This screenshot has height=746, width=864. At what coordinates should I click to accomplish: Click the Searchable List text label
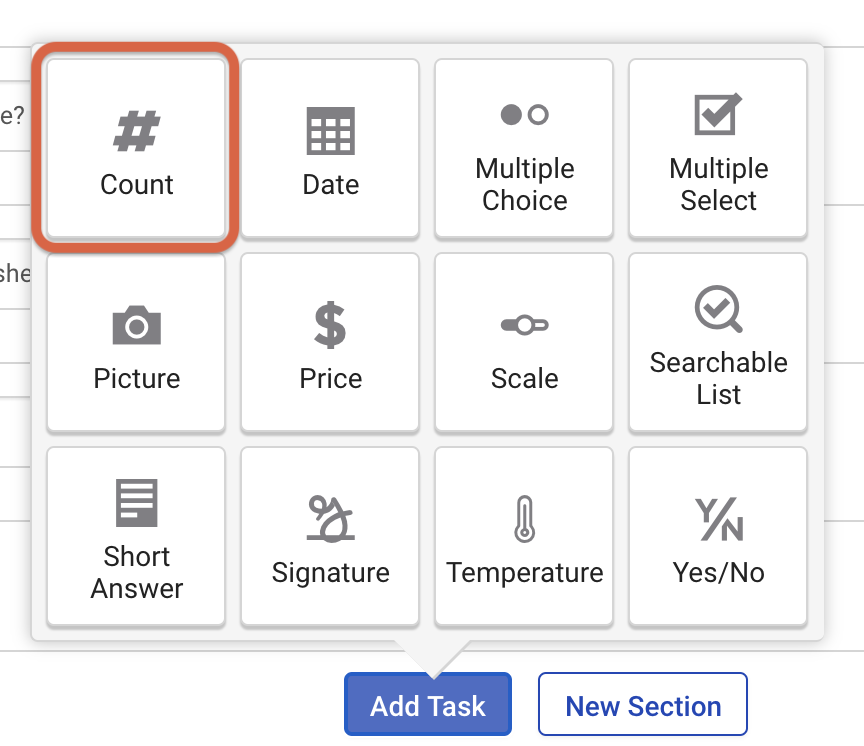click(x=719, y=379)
